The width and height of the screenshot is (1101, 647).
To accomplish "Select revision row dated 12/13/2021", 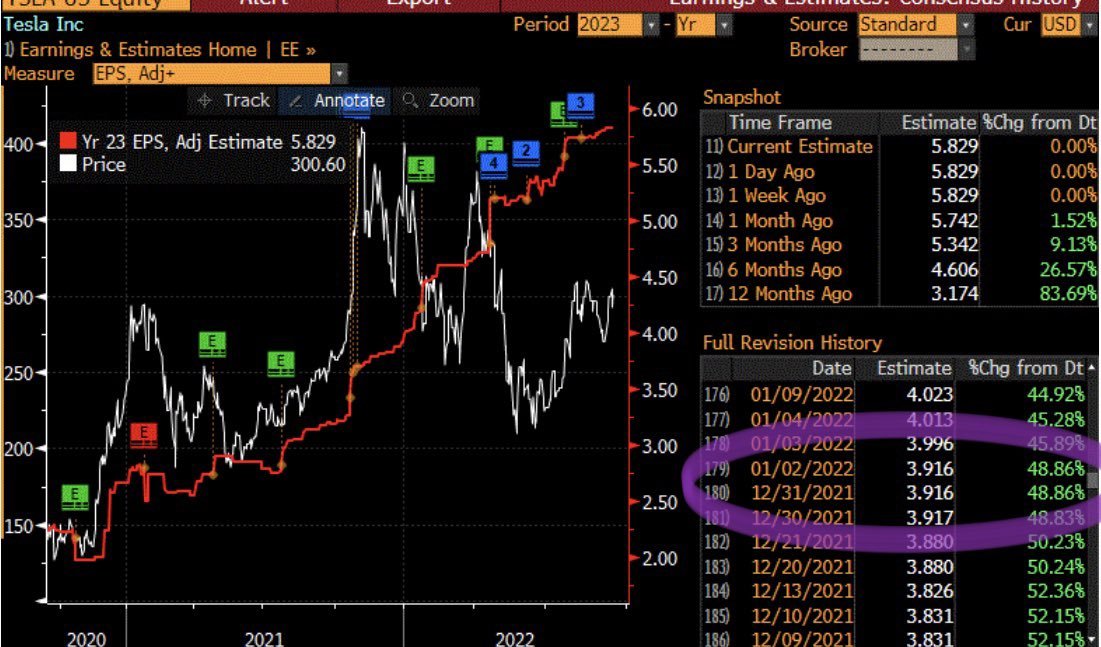I will (x=895, y=591).
